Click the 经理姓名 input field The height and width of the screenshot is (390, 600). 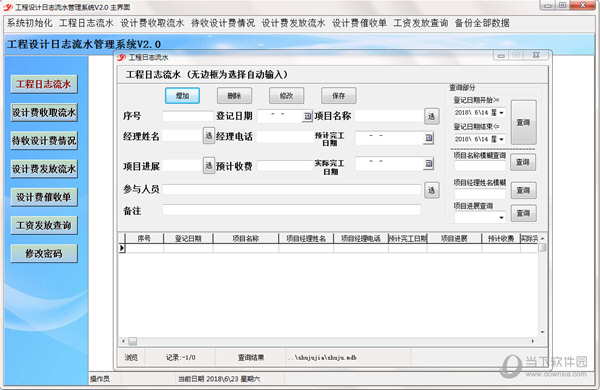[x=182, y=136]
